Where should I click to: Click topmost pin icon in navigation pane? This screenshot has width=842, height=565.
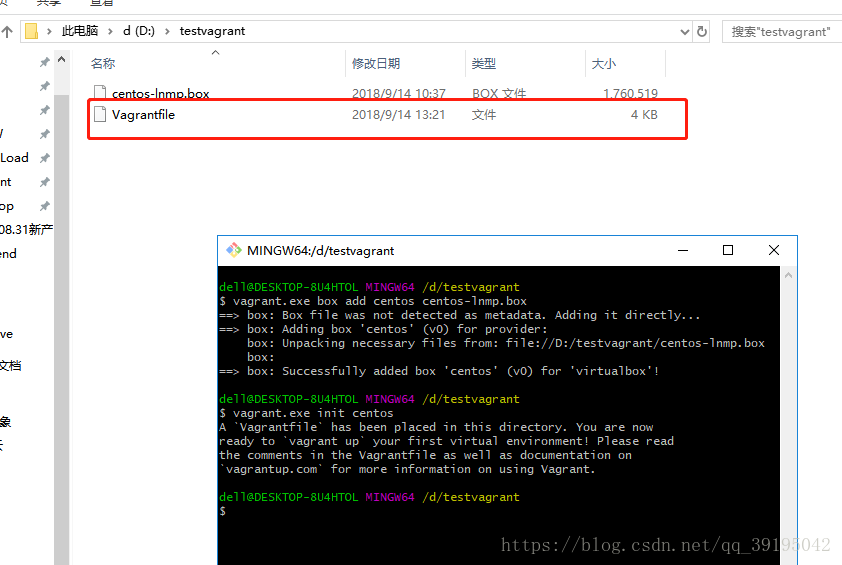(45, 62)
